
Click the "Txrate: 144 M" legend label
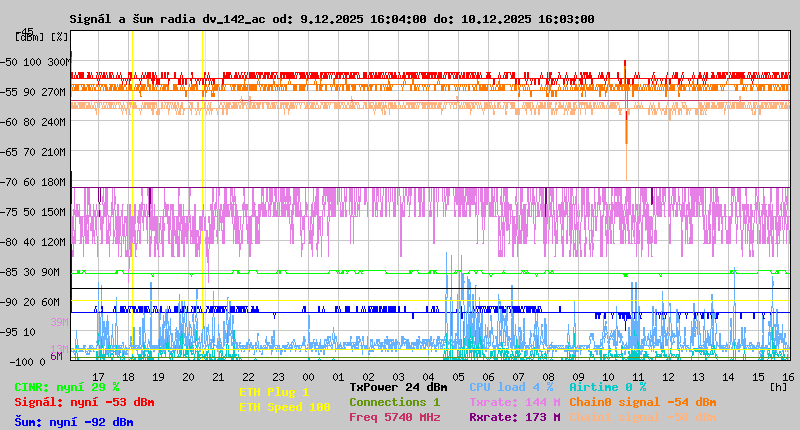click(515, 402)
